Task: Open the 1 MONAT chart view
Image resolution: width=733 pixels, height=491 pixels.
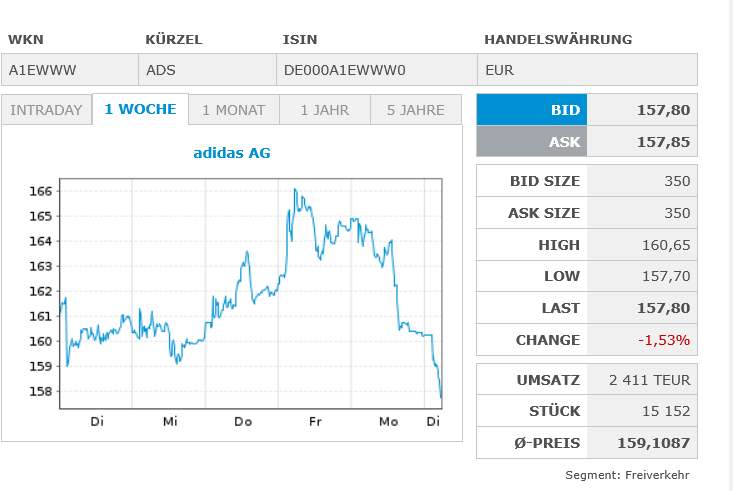Action: click(234, 110)
